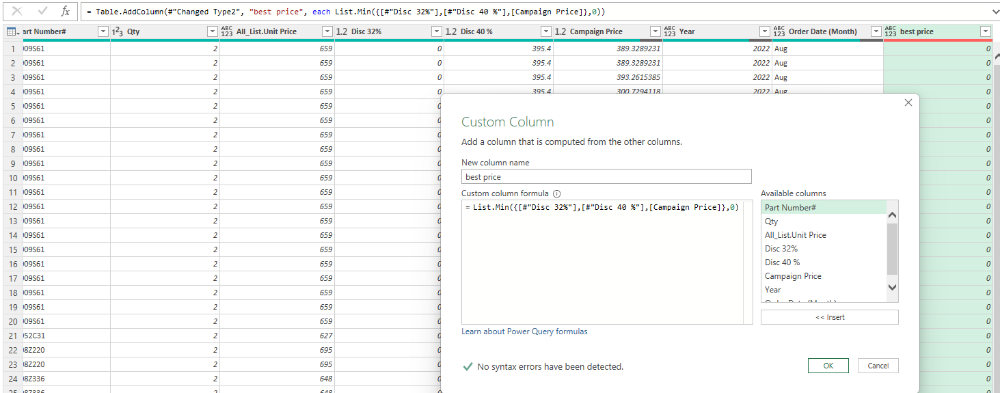Click the fx function icon

coord(66,11)
